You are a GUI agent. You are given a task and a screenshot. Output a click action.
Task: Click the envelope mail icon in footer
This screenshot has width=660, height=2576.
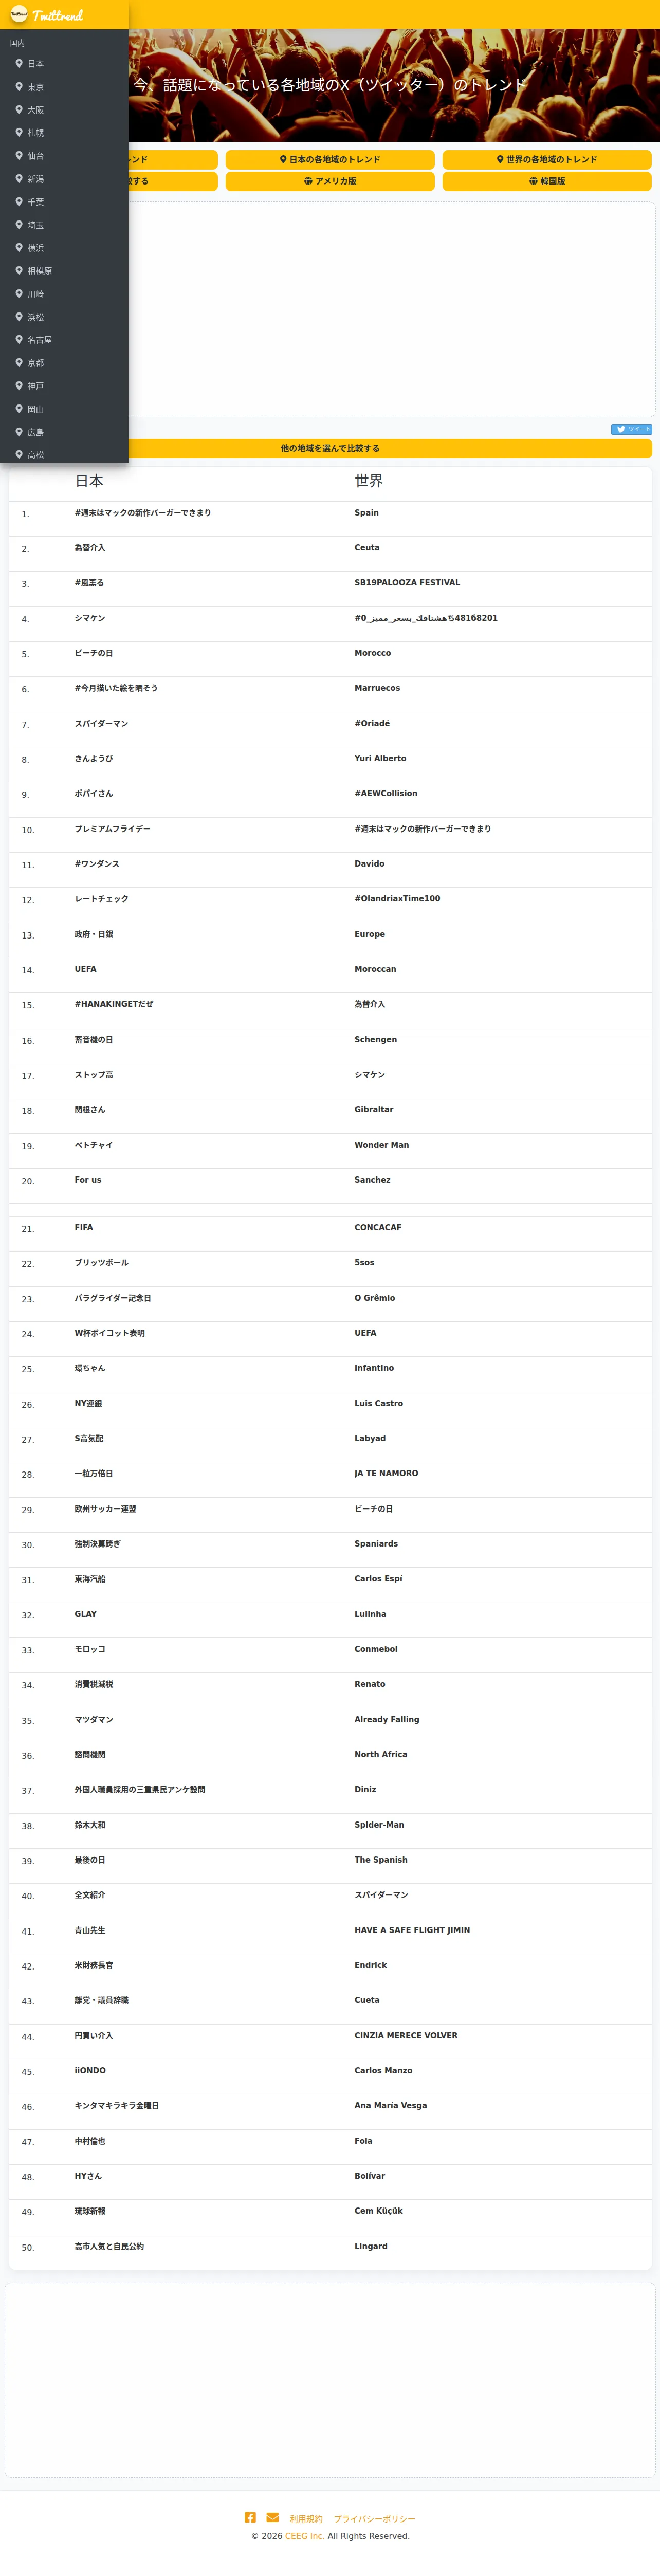273,2517
